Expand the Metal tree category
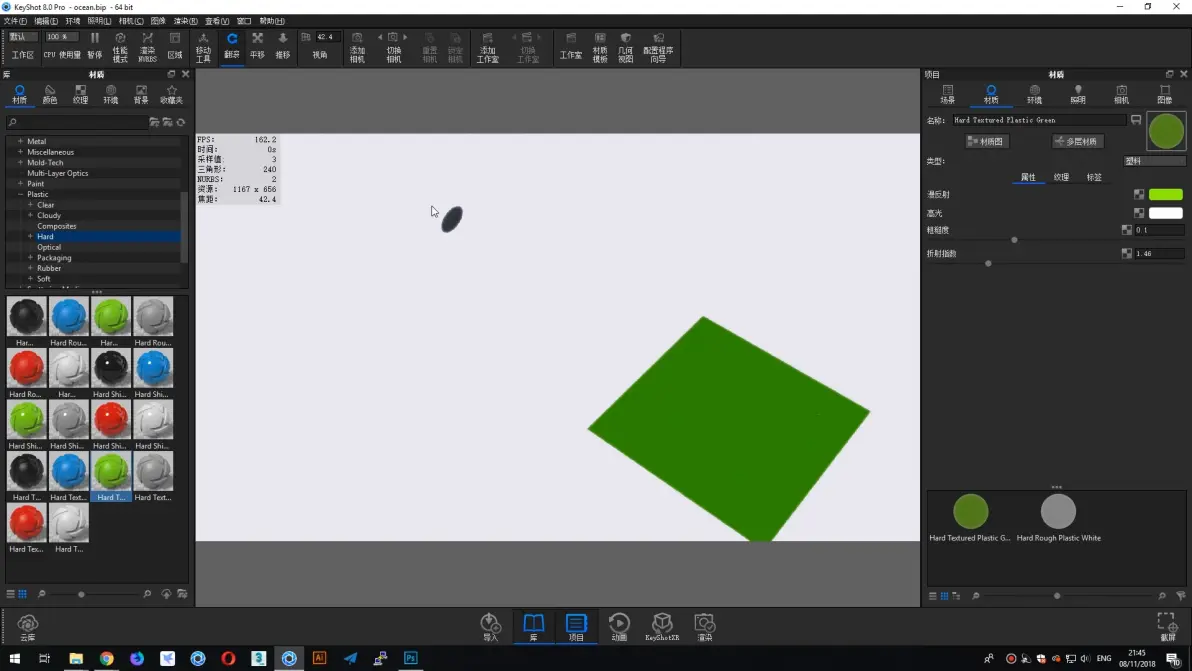1192x671 pixels. point(21,141)
